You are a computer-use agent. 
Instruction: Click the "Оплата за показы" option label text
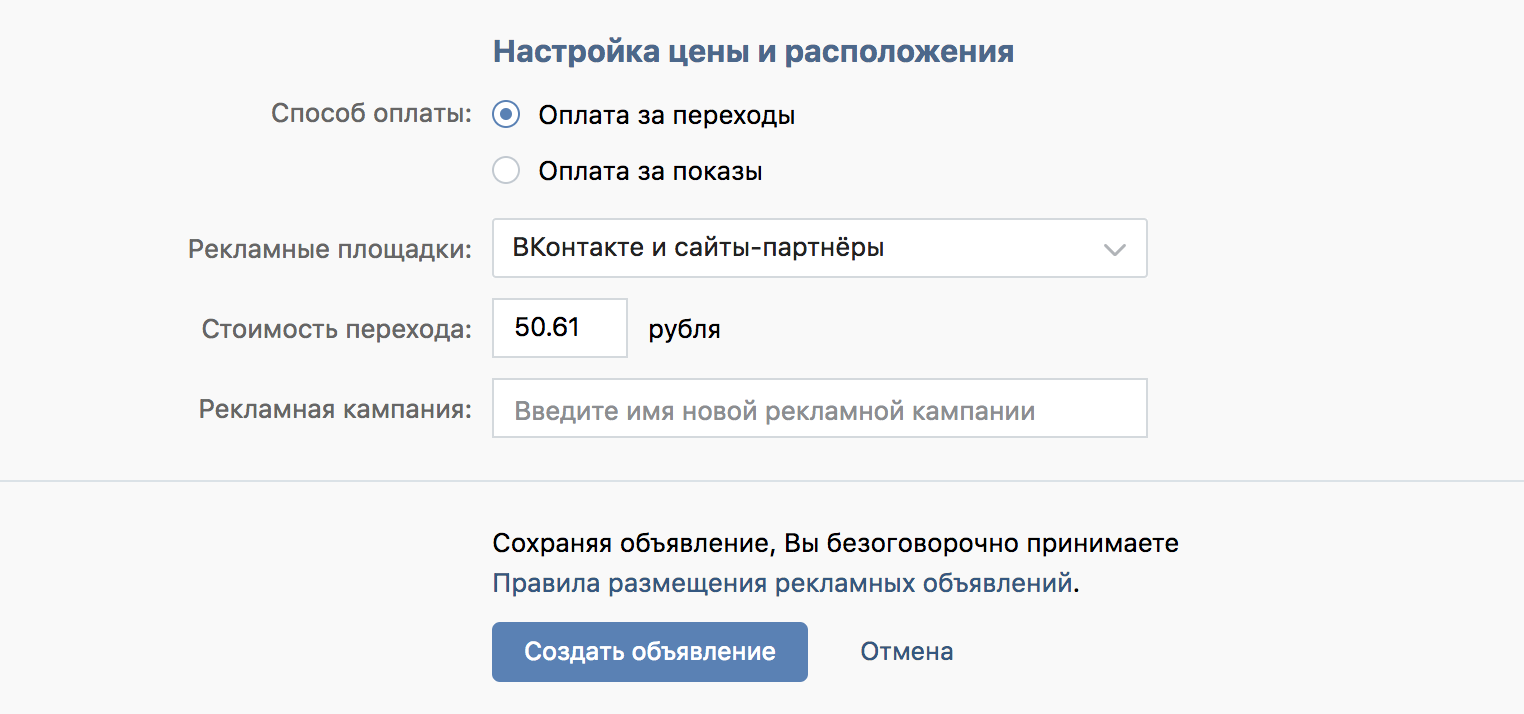coord(650,171)
